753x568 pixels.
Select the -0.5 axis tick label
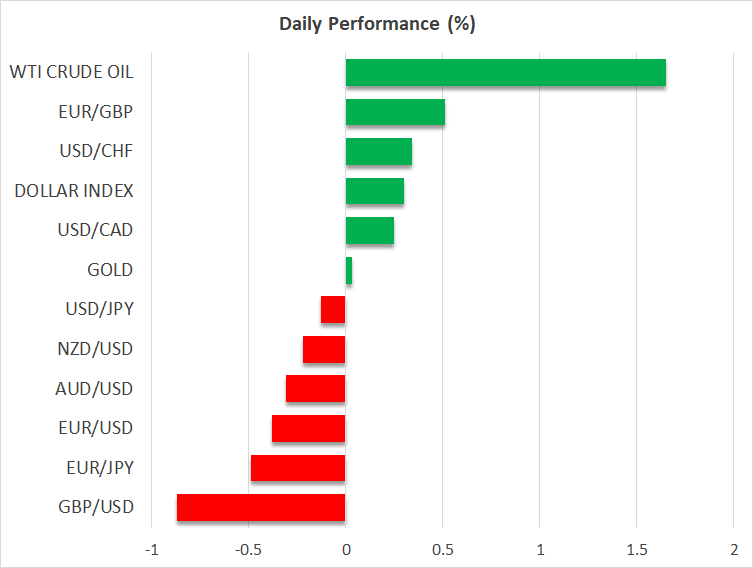click(248, 550)
